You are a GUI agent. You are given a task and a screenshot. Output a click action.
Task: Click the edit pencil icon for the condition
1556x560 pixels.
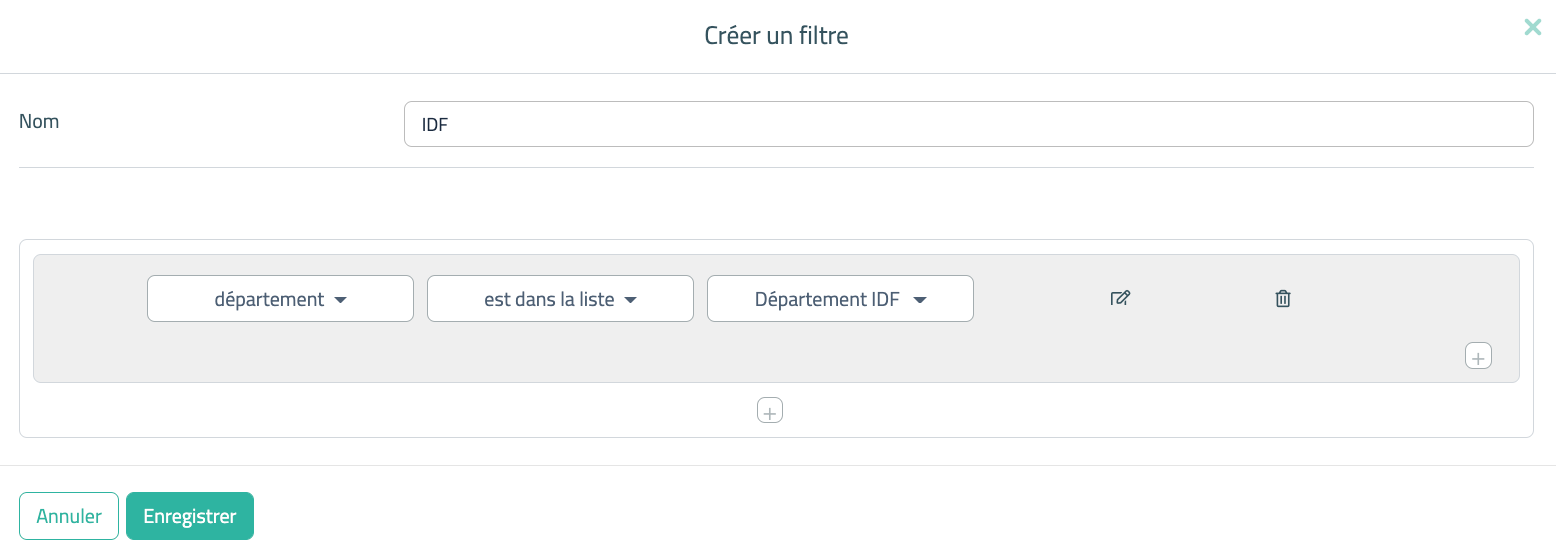[x=1120, y=298]
